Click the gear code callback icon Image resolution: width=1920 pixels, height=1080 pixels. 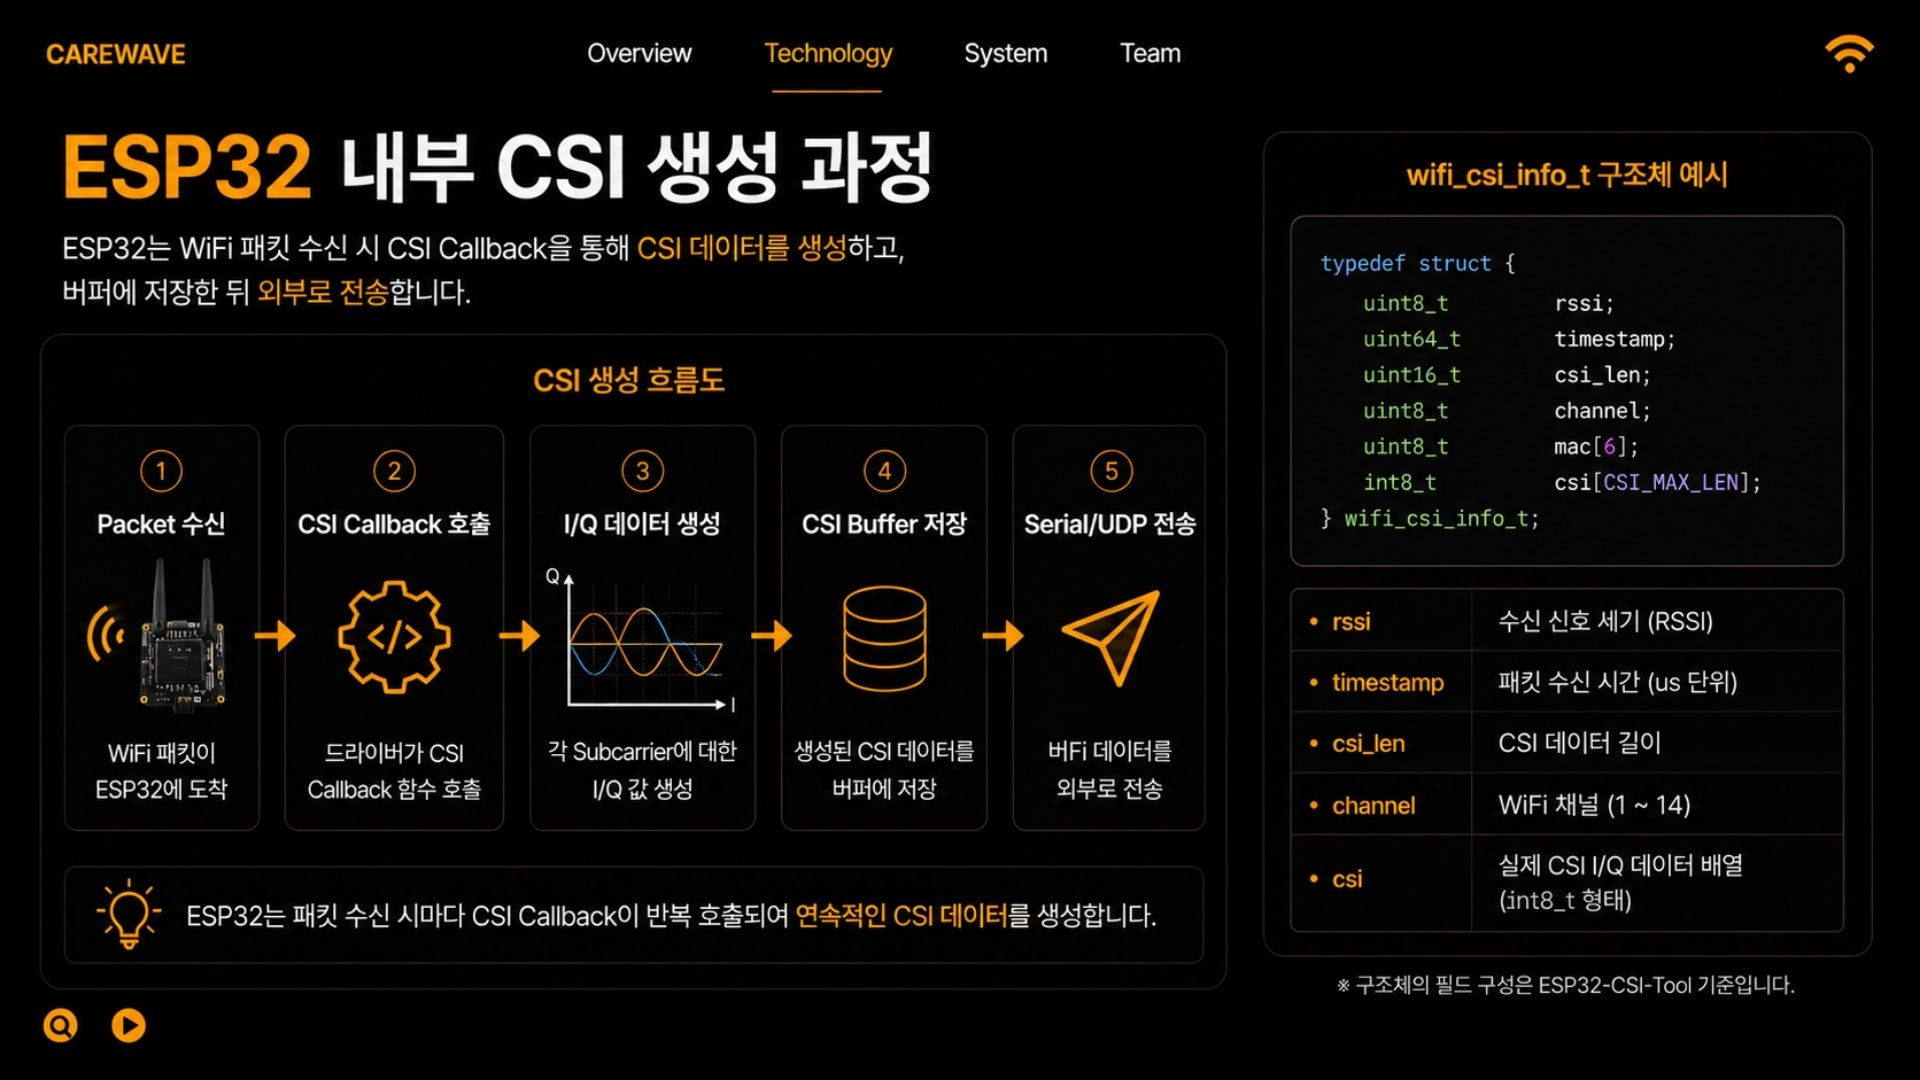(394, 636)
